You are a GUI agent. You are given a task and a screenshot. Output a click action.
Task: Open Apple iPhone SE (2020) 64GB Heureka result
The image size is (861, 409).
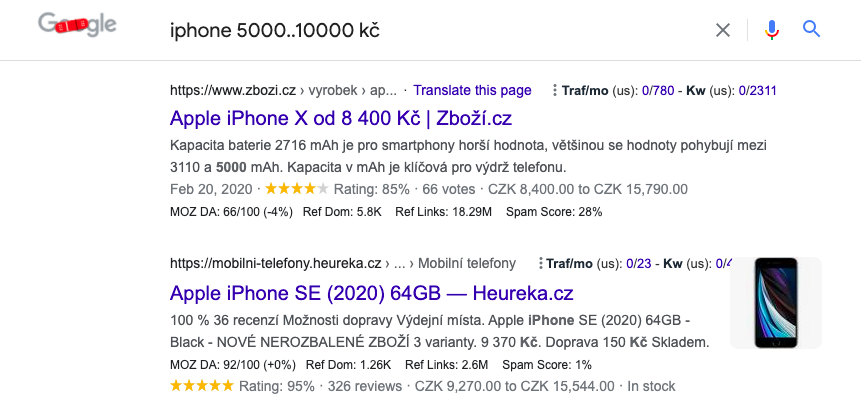(372, 293)
